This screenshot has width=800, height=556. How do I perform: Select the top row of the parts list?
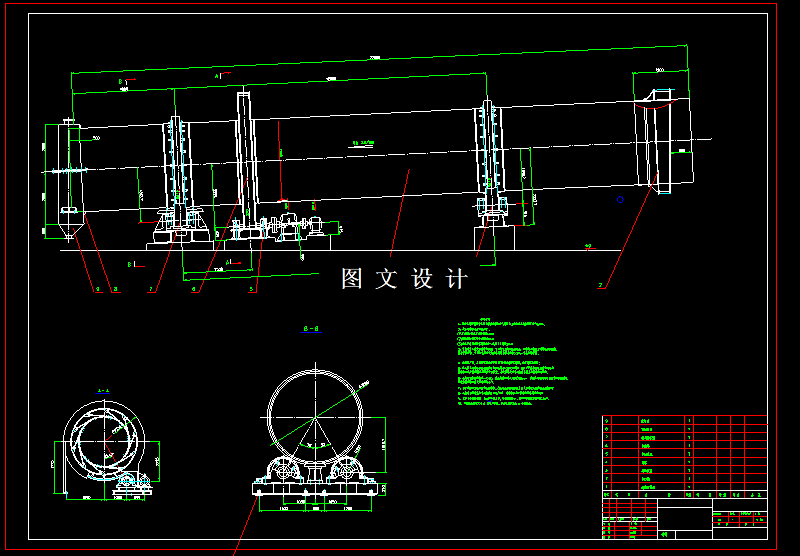(685, 421)
